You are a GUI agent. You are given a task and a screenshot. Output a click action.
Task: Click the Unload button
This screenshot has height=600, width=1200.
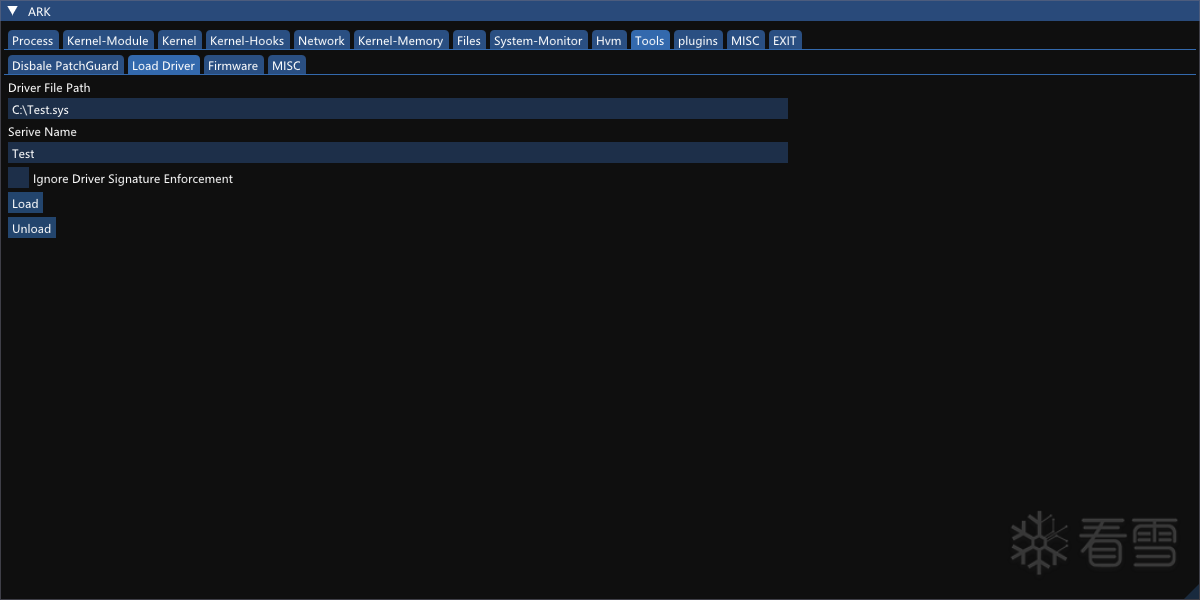click(x=31, y=228)
